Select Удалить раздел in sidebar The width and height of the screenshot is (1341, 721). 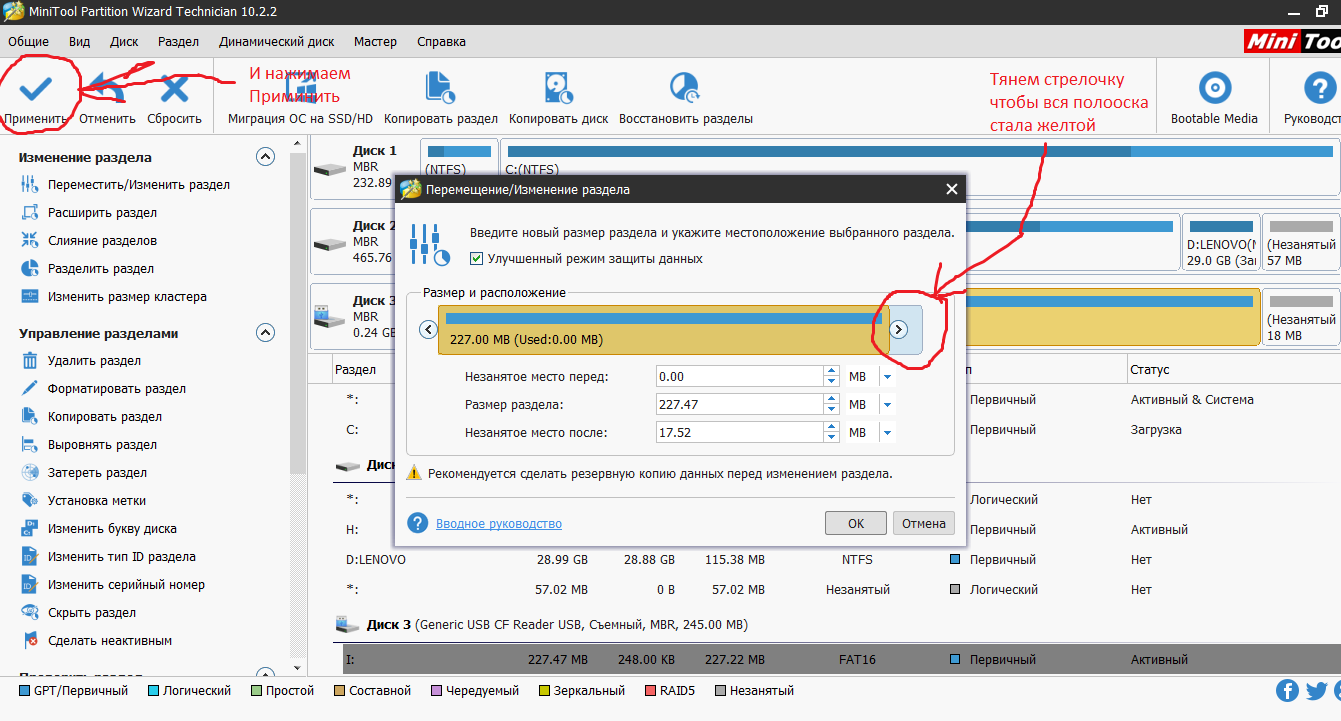[x=94, y=361]
